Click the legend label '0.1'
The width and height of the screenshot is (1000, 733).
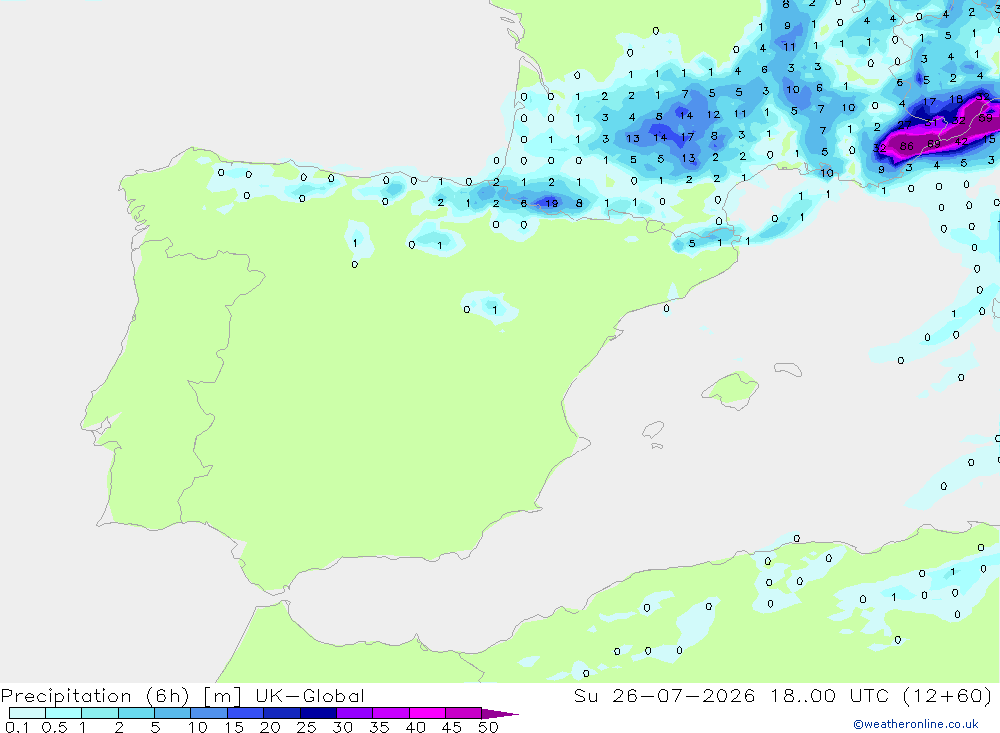(x=17, y=727)
